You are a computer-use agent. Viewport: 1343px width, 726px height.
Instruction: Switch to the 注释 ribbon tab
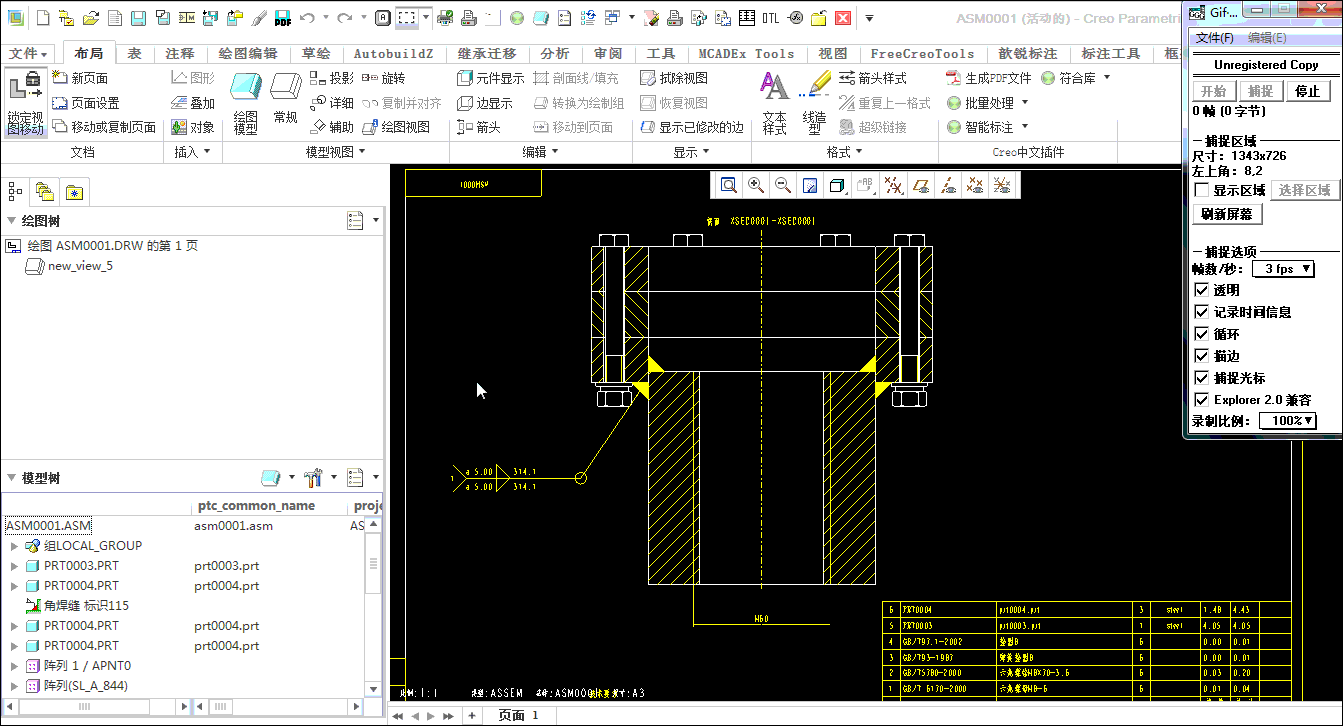[180, 54]
